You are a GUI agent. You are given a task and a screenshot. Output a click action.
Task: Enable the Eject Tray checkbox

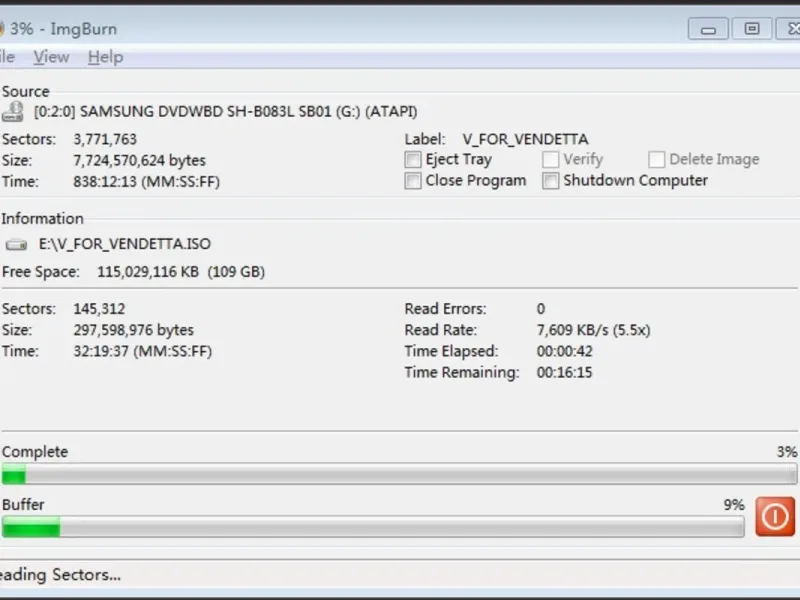413,159
